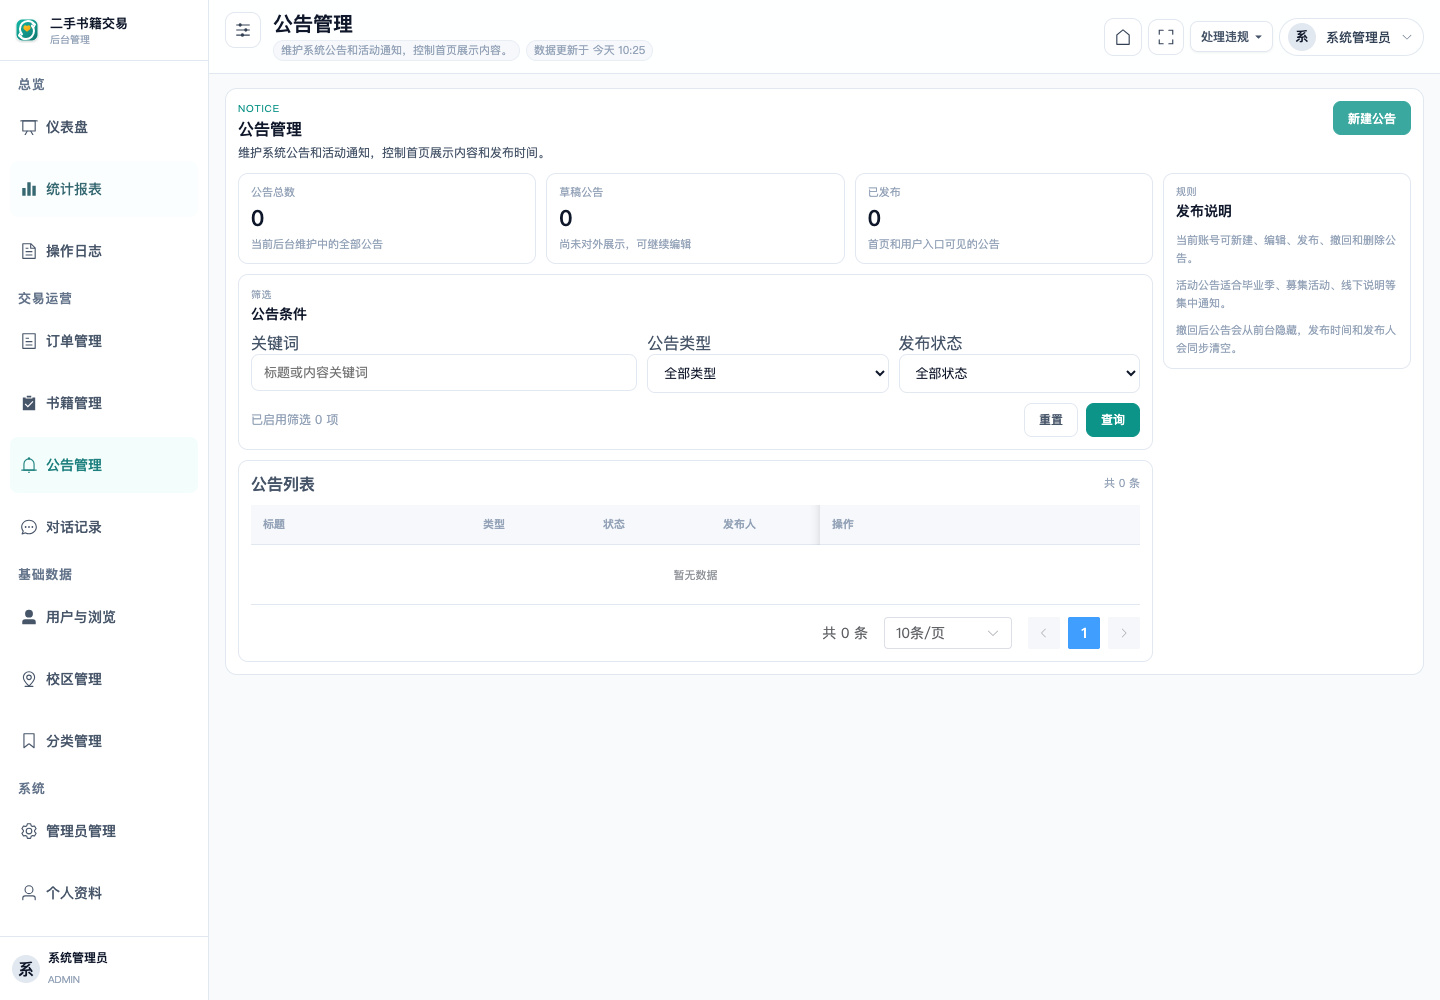
Task: Click the 暂无数据 empty table message
Action: coord(695,575)
